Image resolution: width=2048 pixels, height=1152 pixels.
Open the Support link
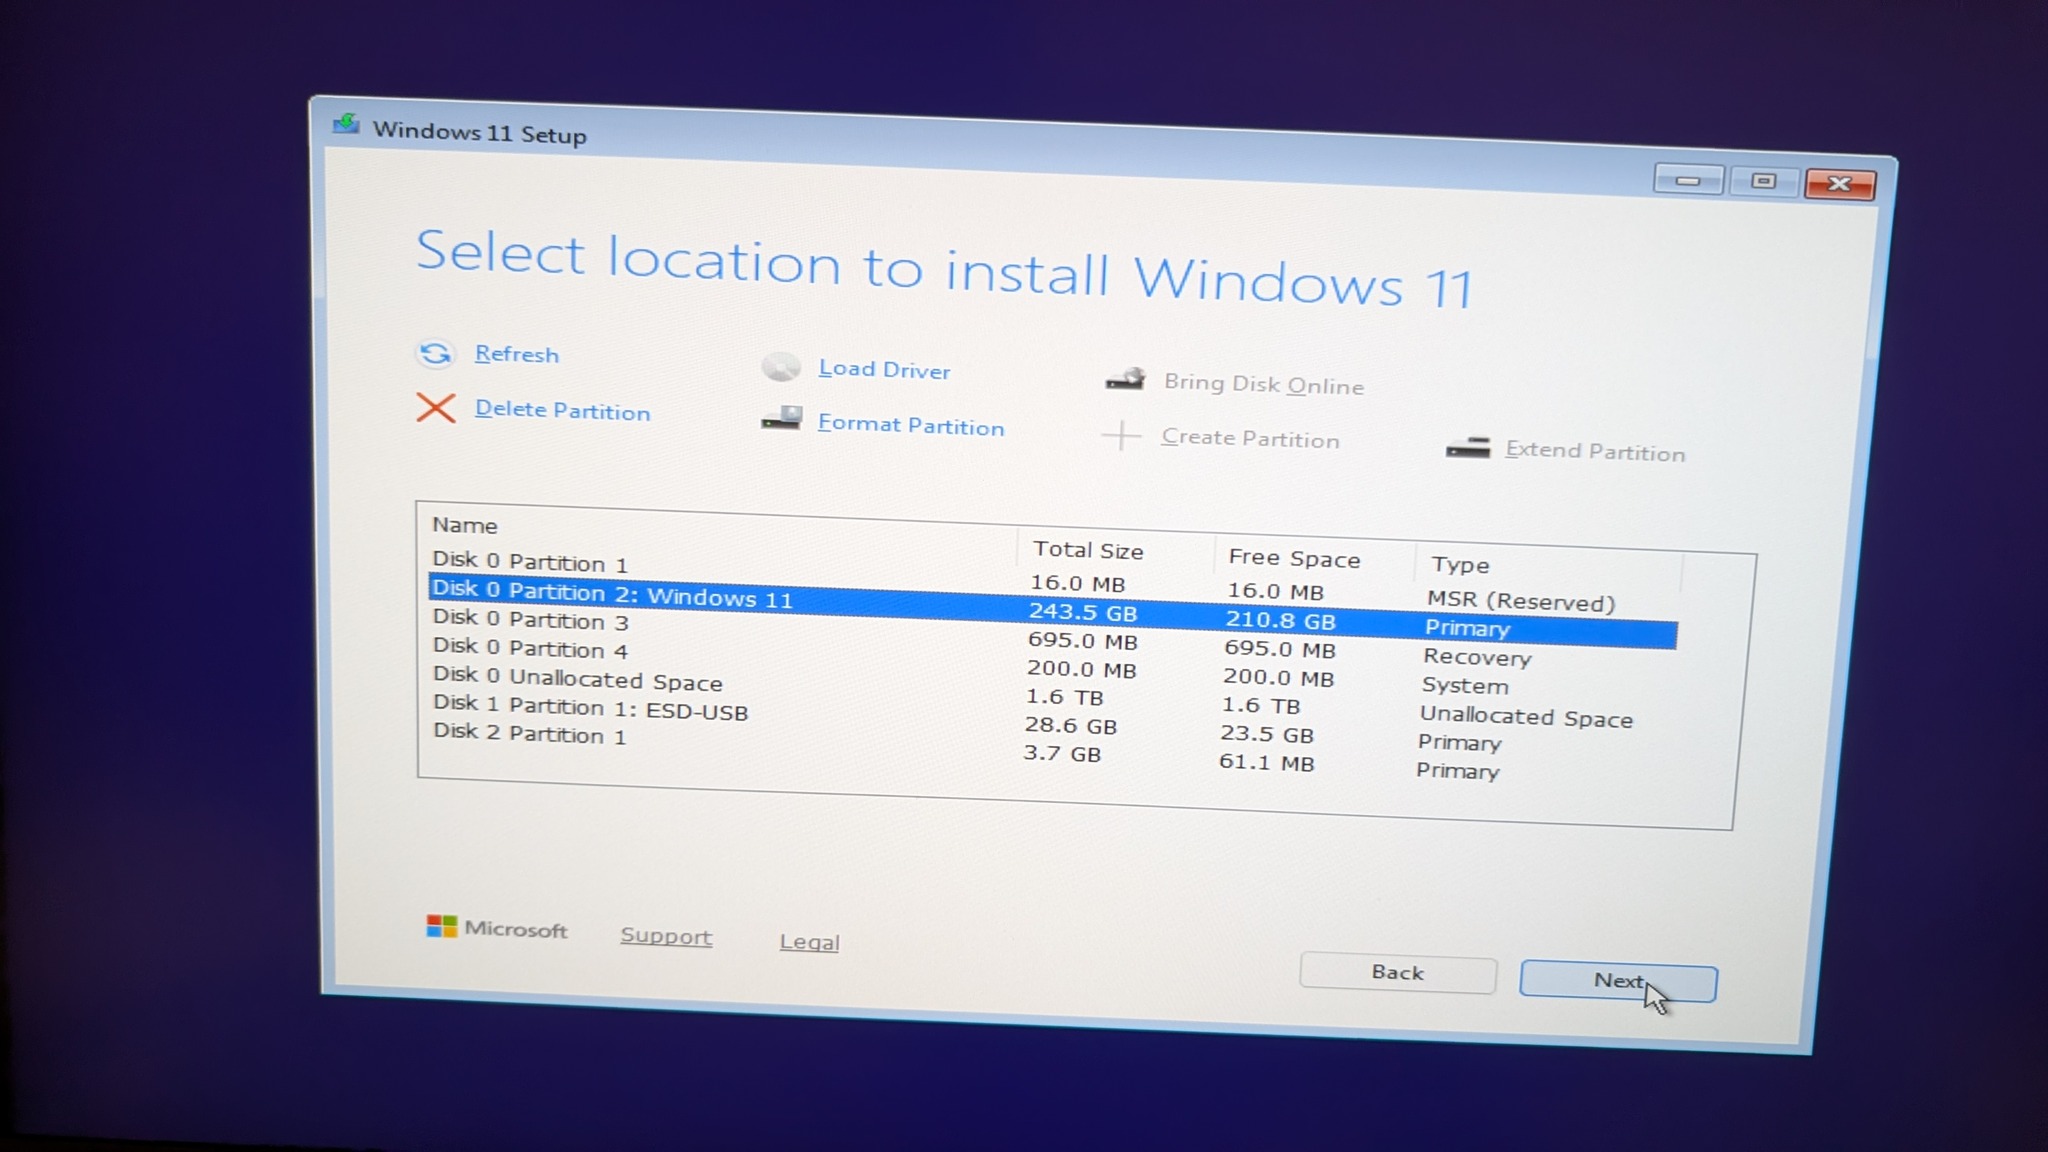click(666, 936)
